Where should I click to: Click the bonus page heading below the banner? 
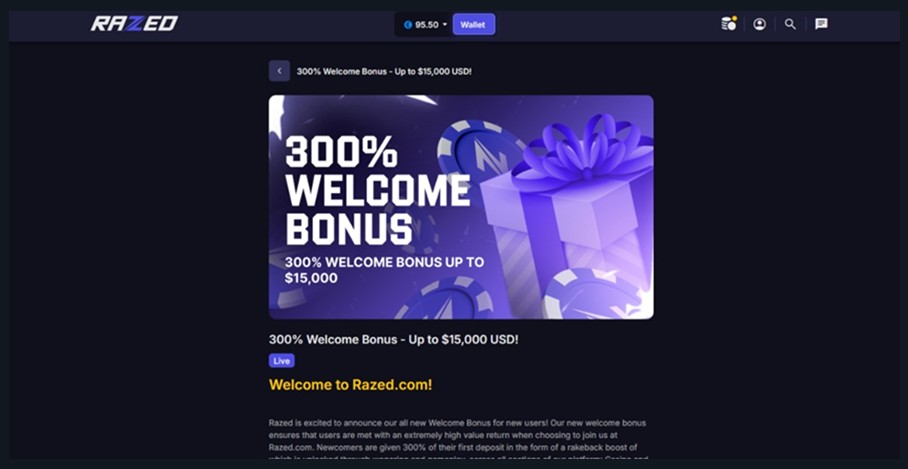pos(394,340)
